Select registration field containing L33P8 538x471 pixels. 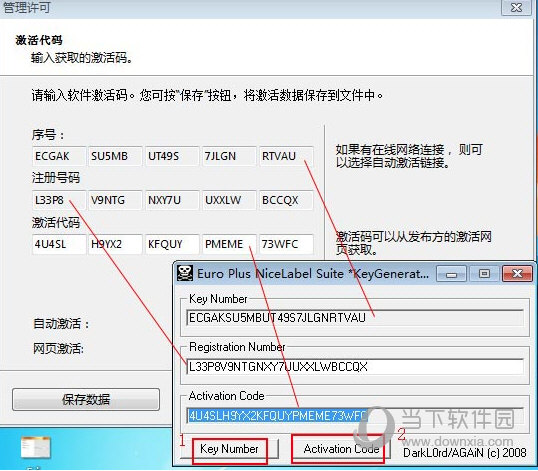click(59, 200)
